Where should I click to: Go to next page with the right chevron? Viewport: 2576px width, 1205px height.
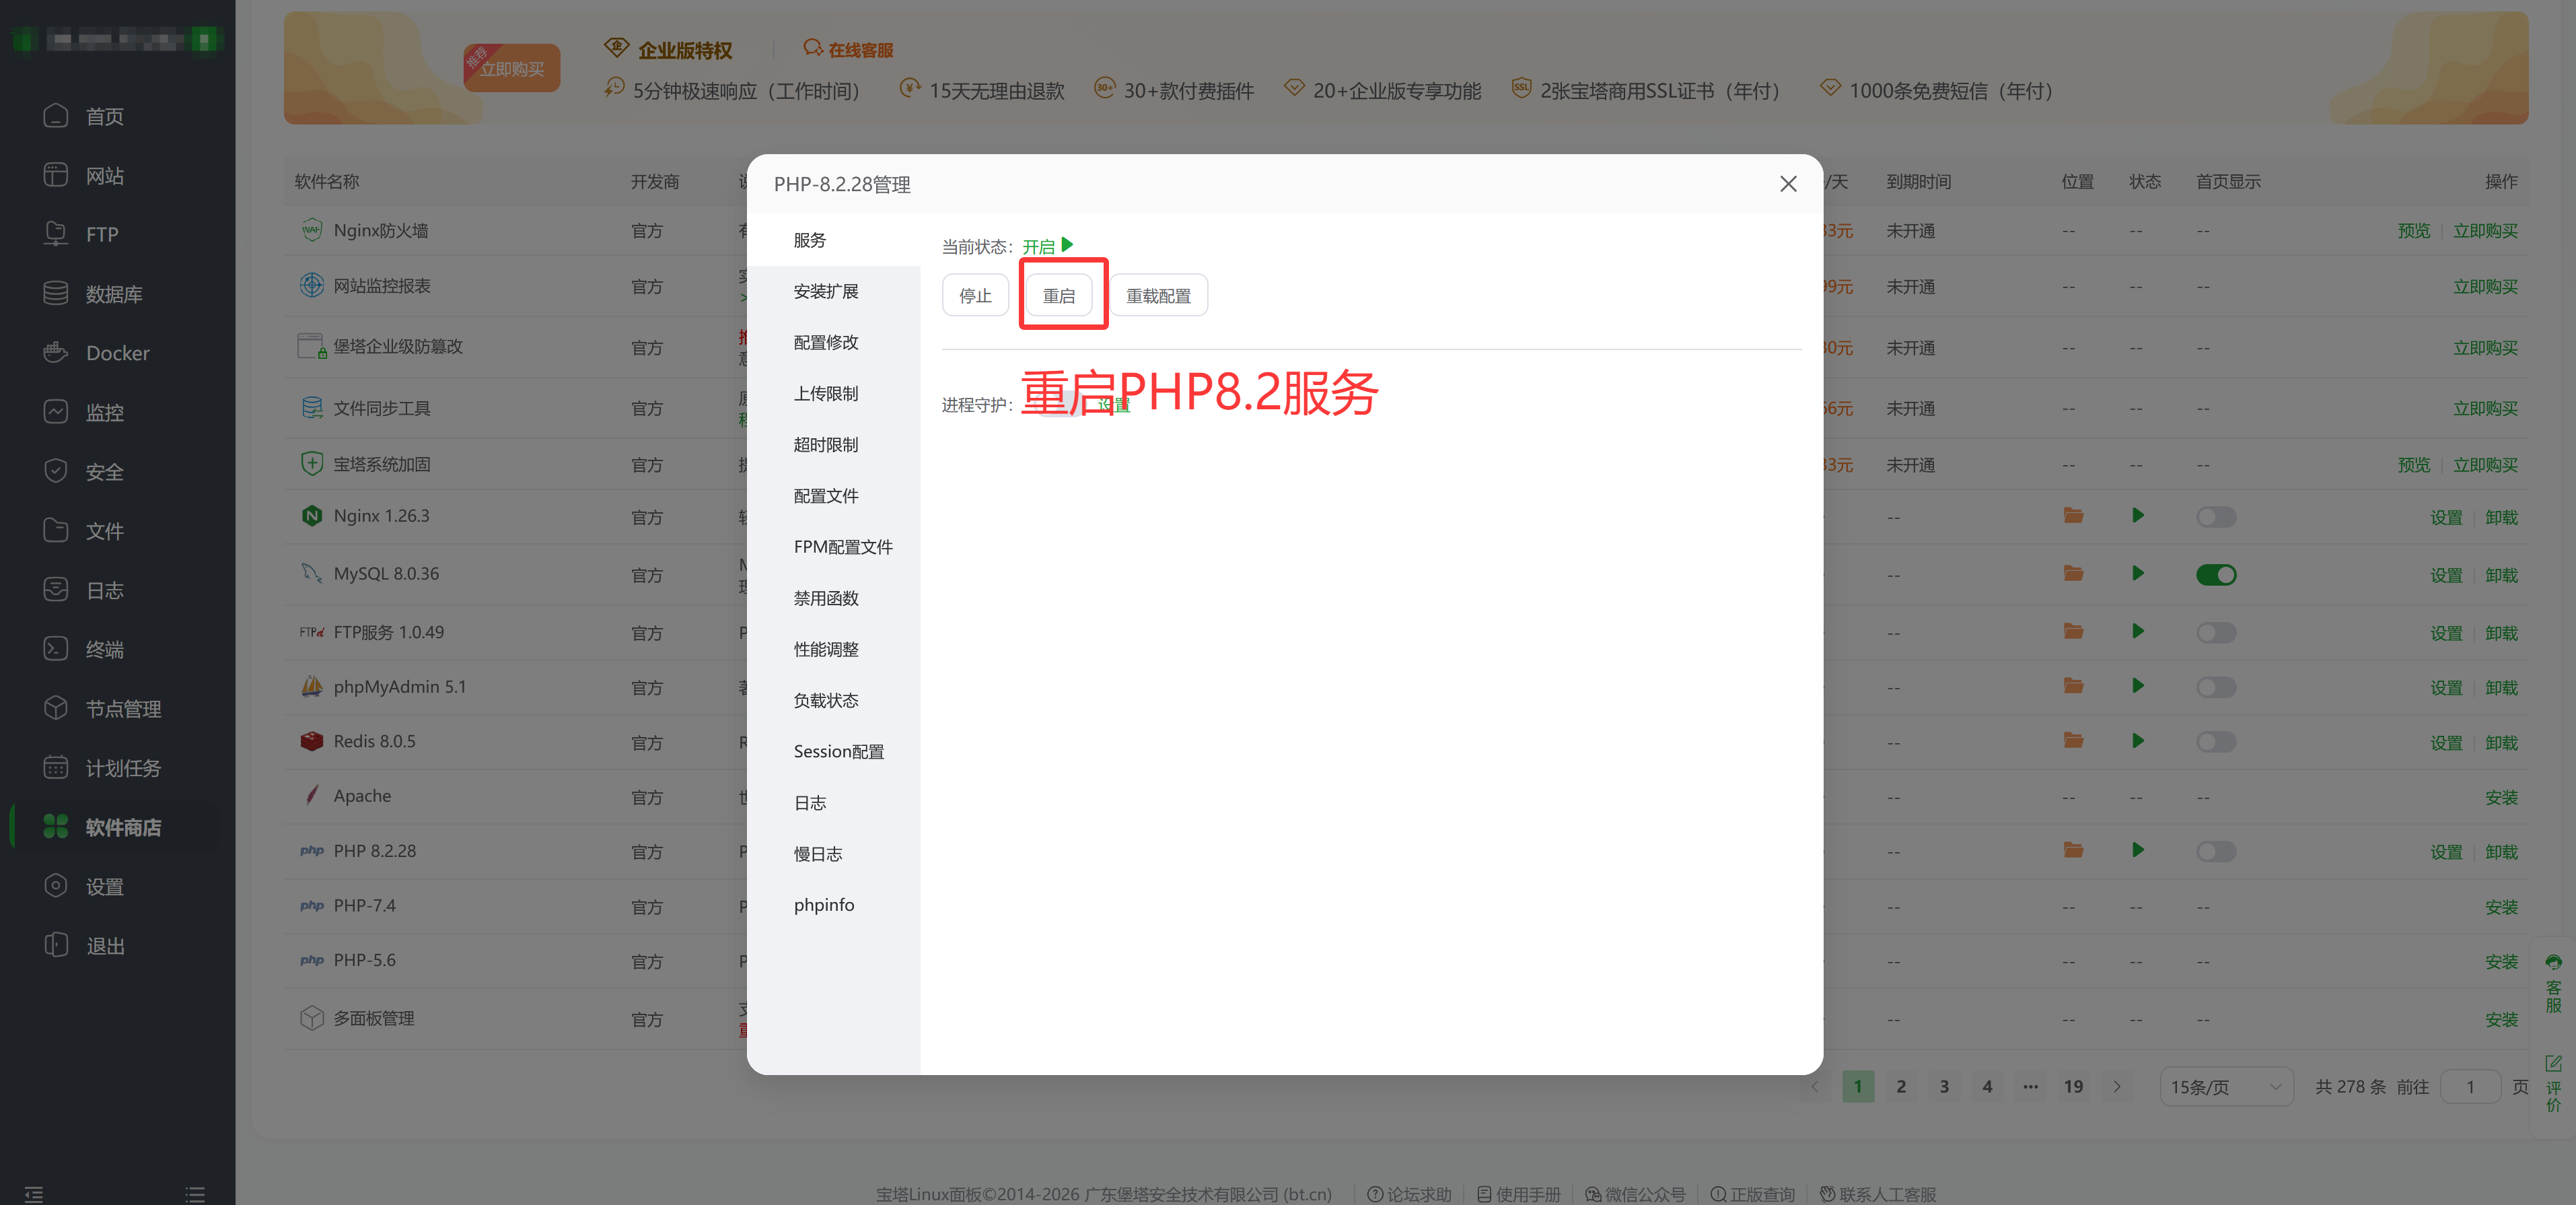tap(2116, 1086)
